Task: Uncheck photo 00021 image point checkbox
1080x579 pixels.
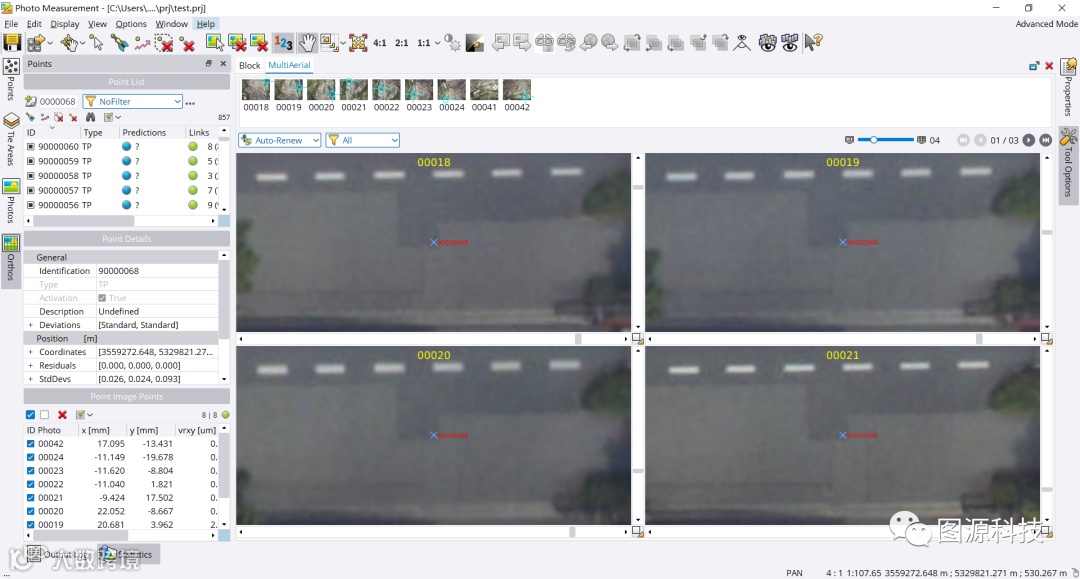Action: click(30, 498)
